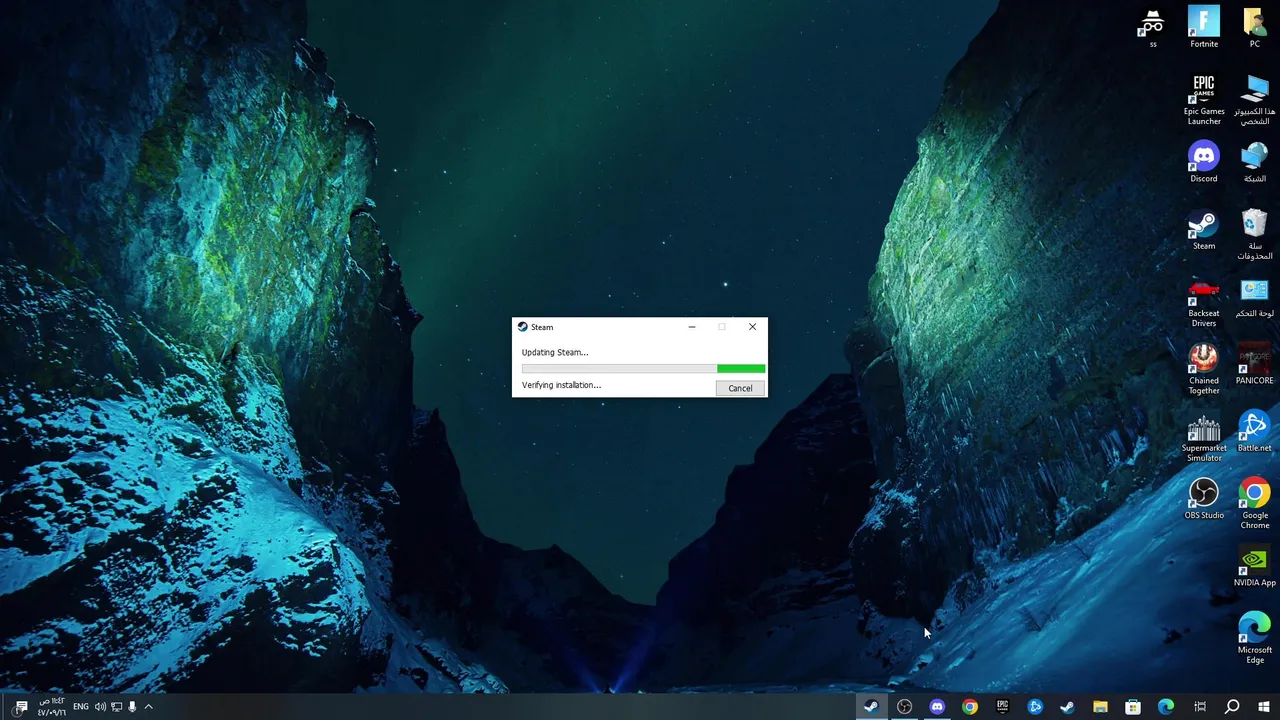The width and height of the screenshot is (1280, 720).
Task: Open Google Chrome from the taskbar
Action: coord(970,707)
